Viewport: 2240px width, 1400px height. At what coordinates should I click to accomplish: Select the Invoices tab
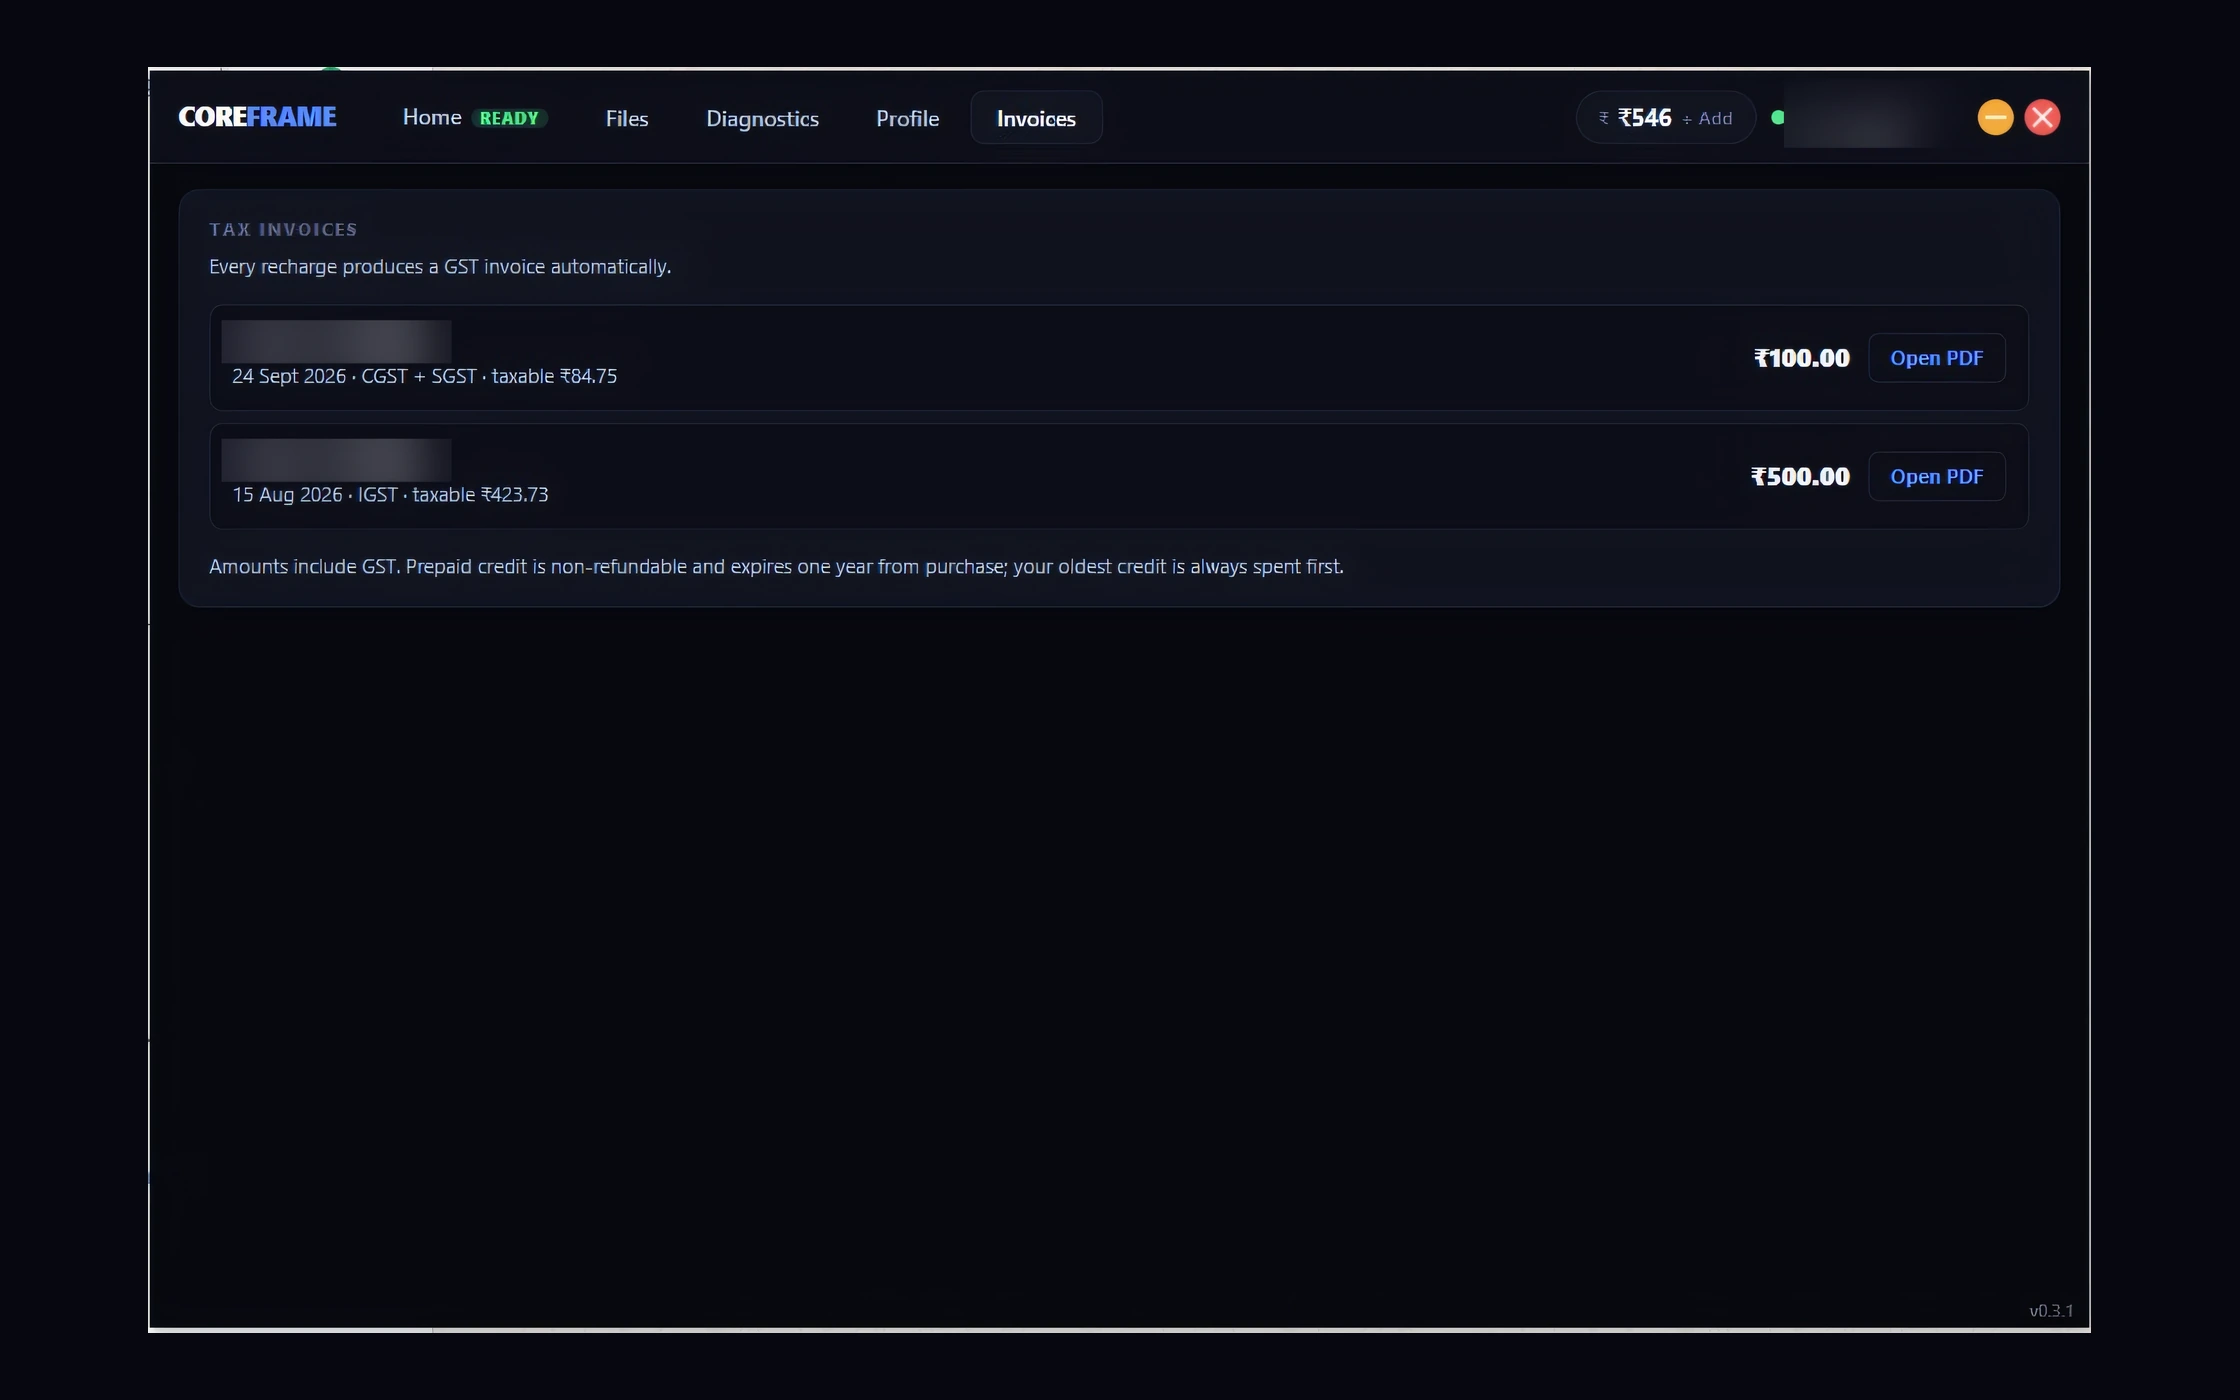[1036, 118]
